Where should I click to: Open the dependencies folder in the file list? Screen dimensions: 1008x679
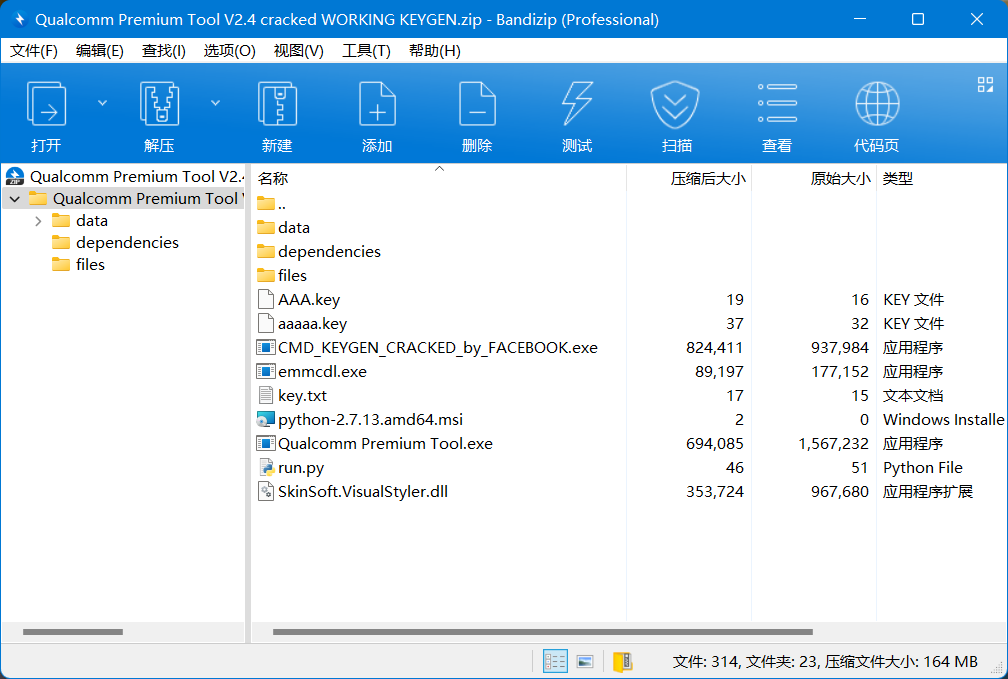pyautogui.click(x=328, y=251)
